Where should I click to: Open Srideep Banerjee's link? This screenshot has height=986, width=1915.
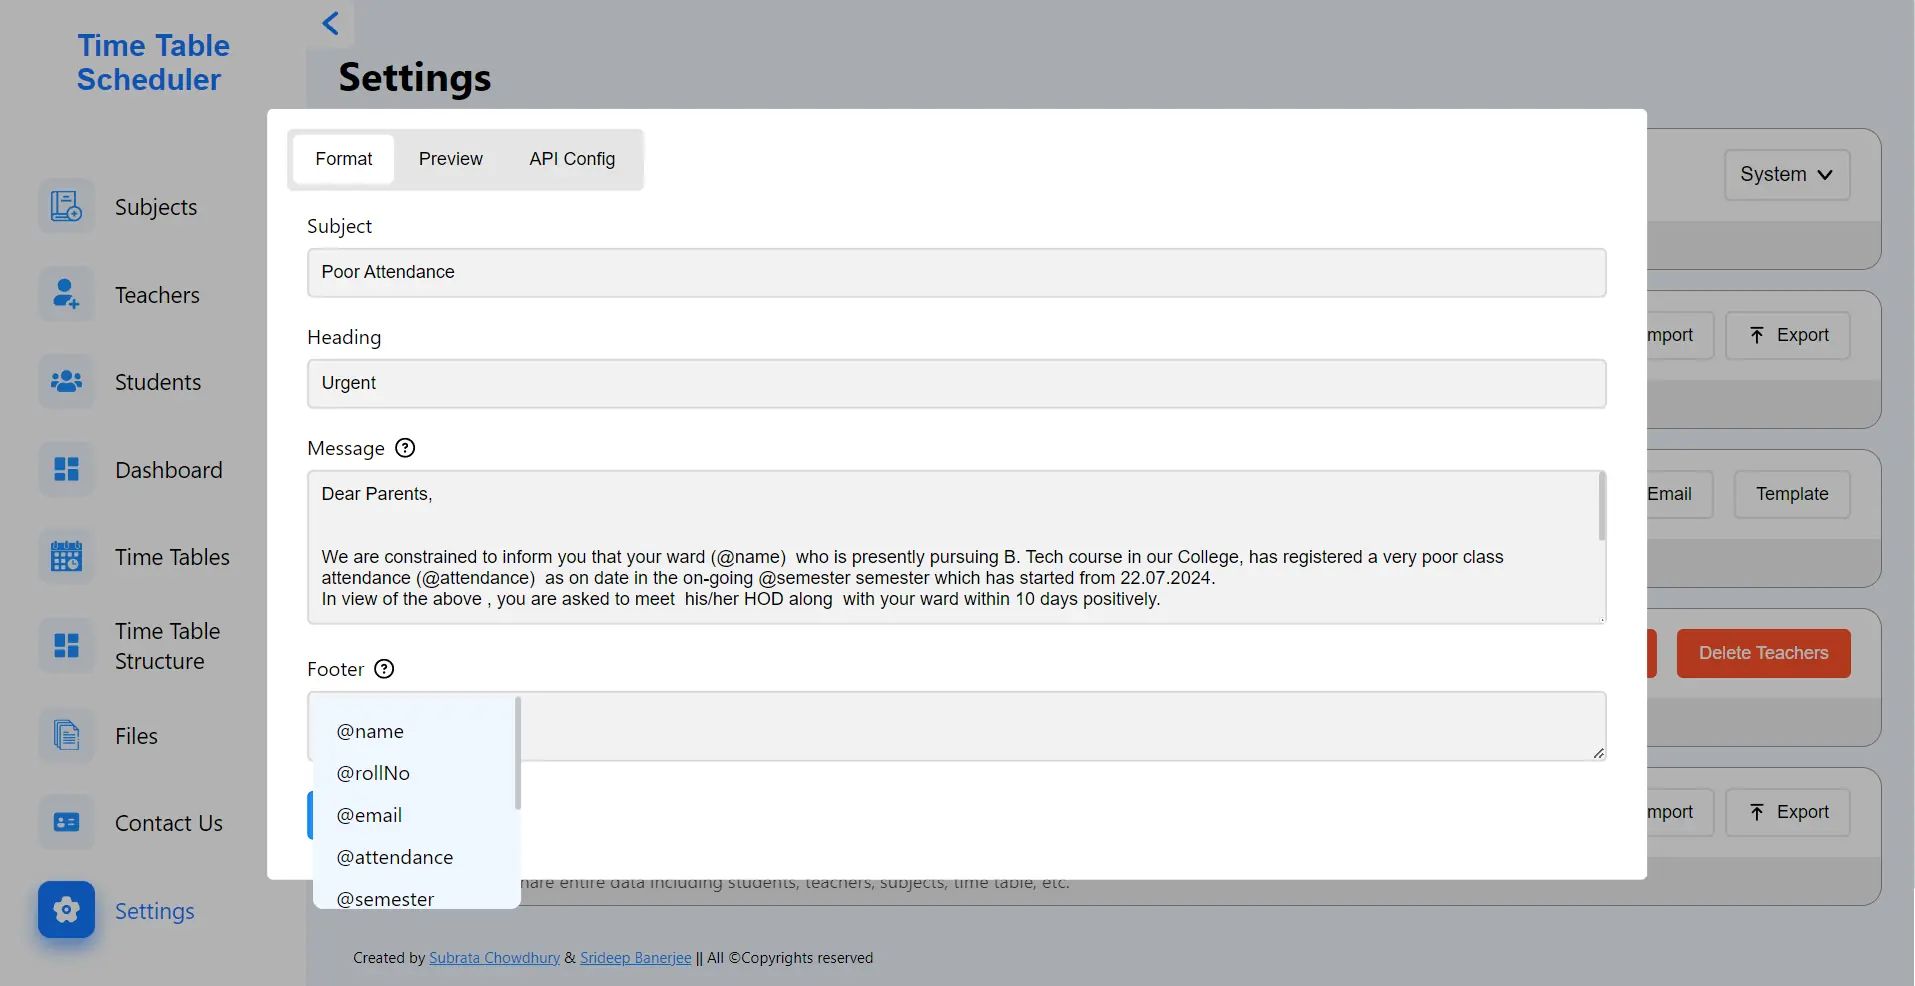coord(636,958)
